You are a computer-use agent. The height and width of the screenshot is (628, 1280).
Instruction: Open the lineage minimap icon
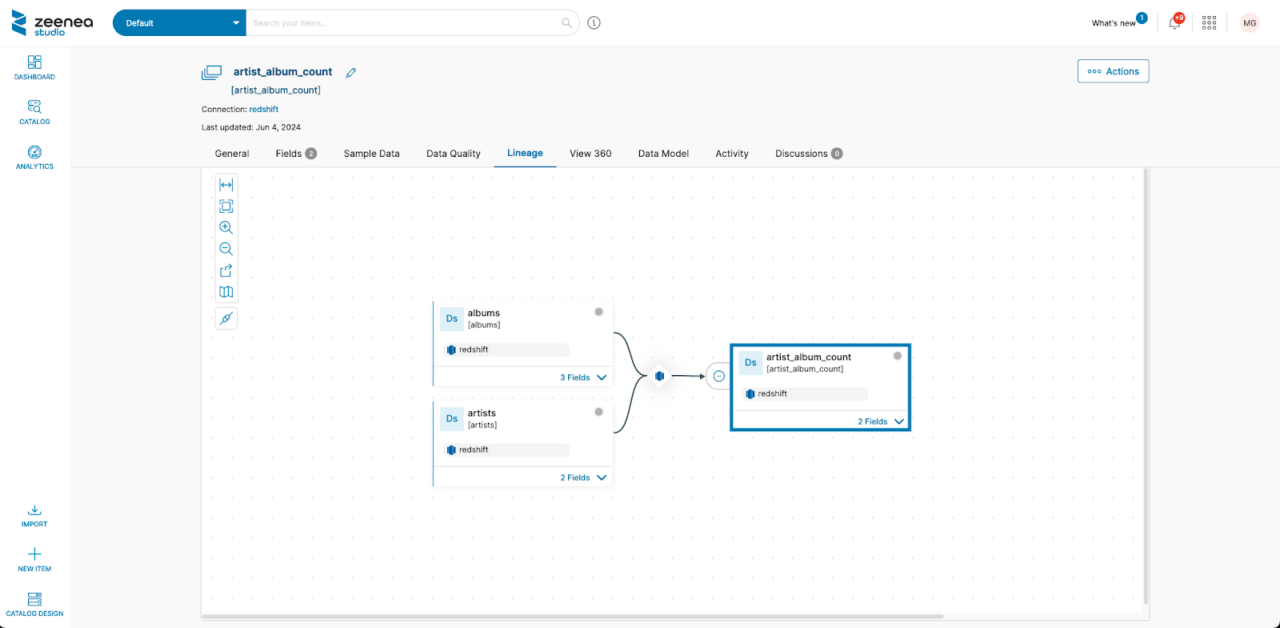226,291
